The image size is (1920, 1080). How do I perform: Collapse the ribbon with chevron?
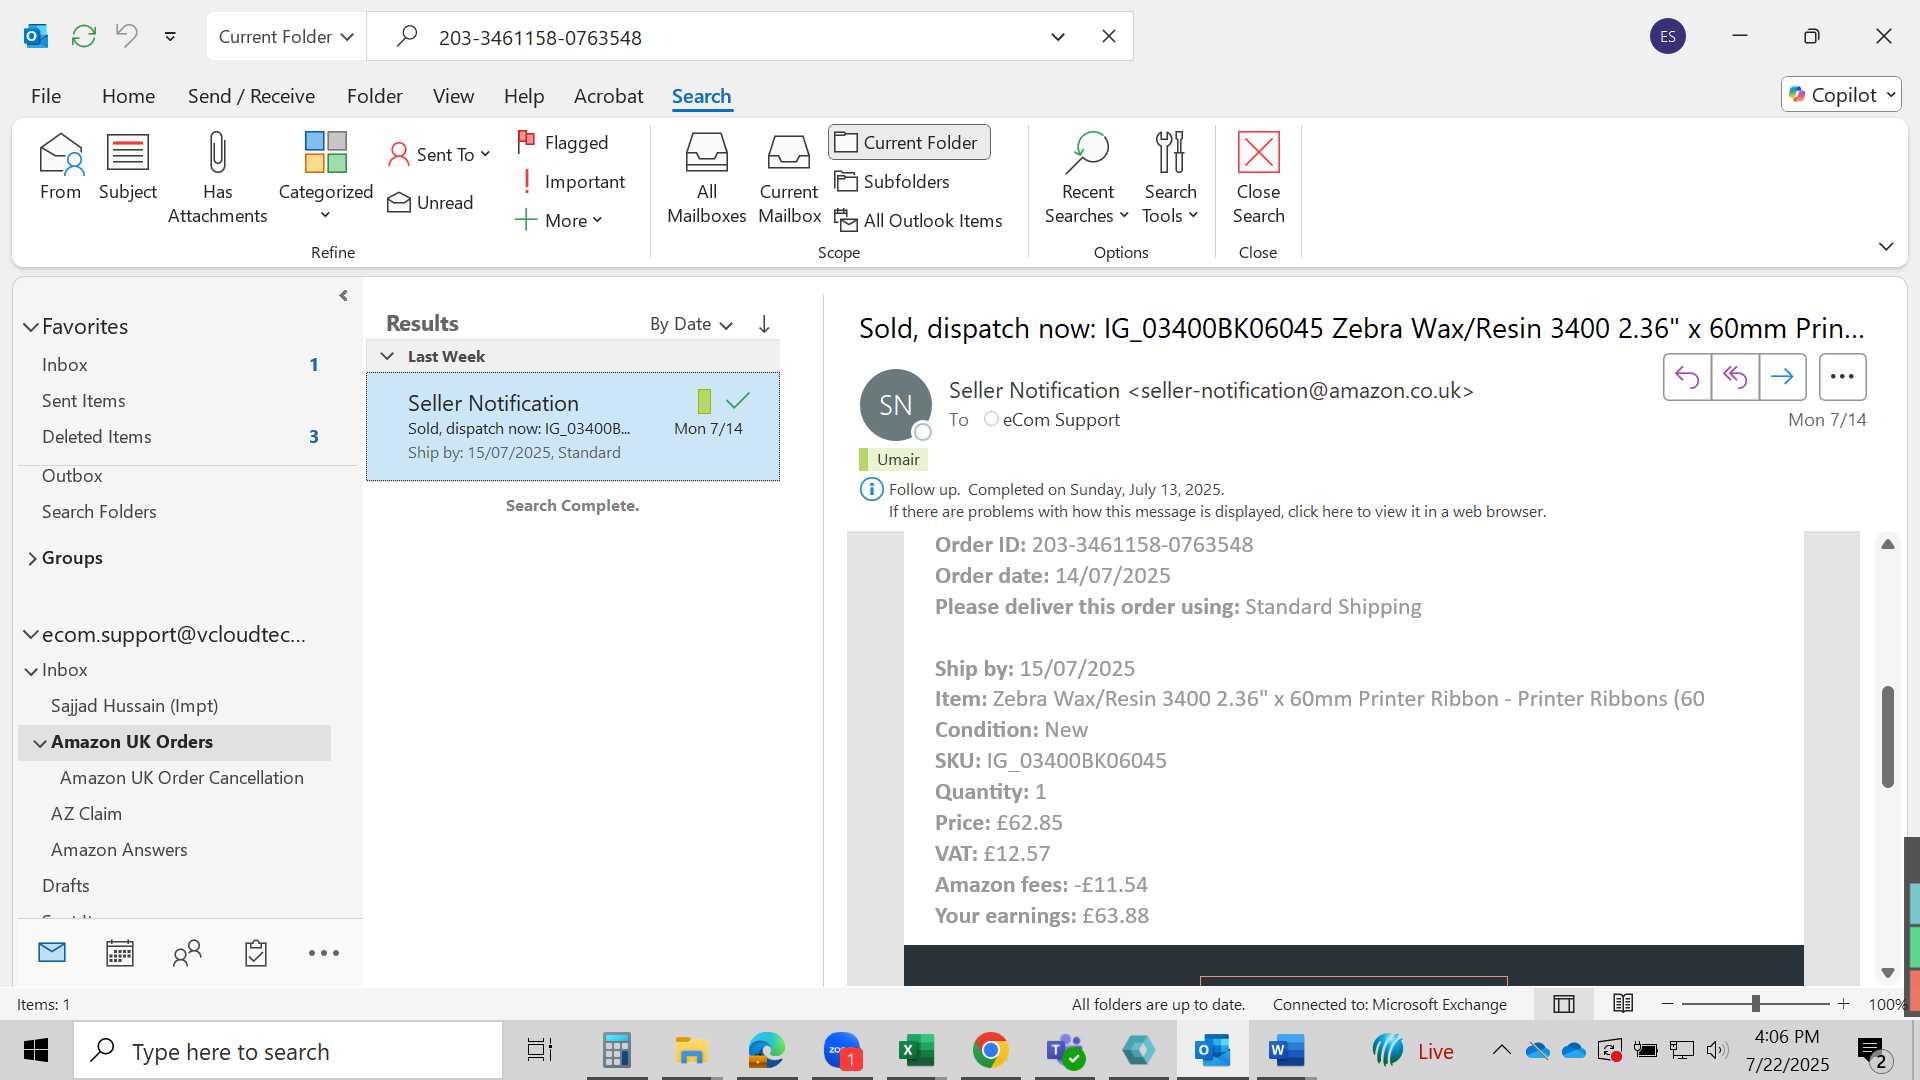point(1886,246)
